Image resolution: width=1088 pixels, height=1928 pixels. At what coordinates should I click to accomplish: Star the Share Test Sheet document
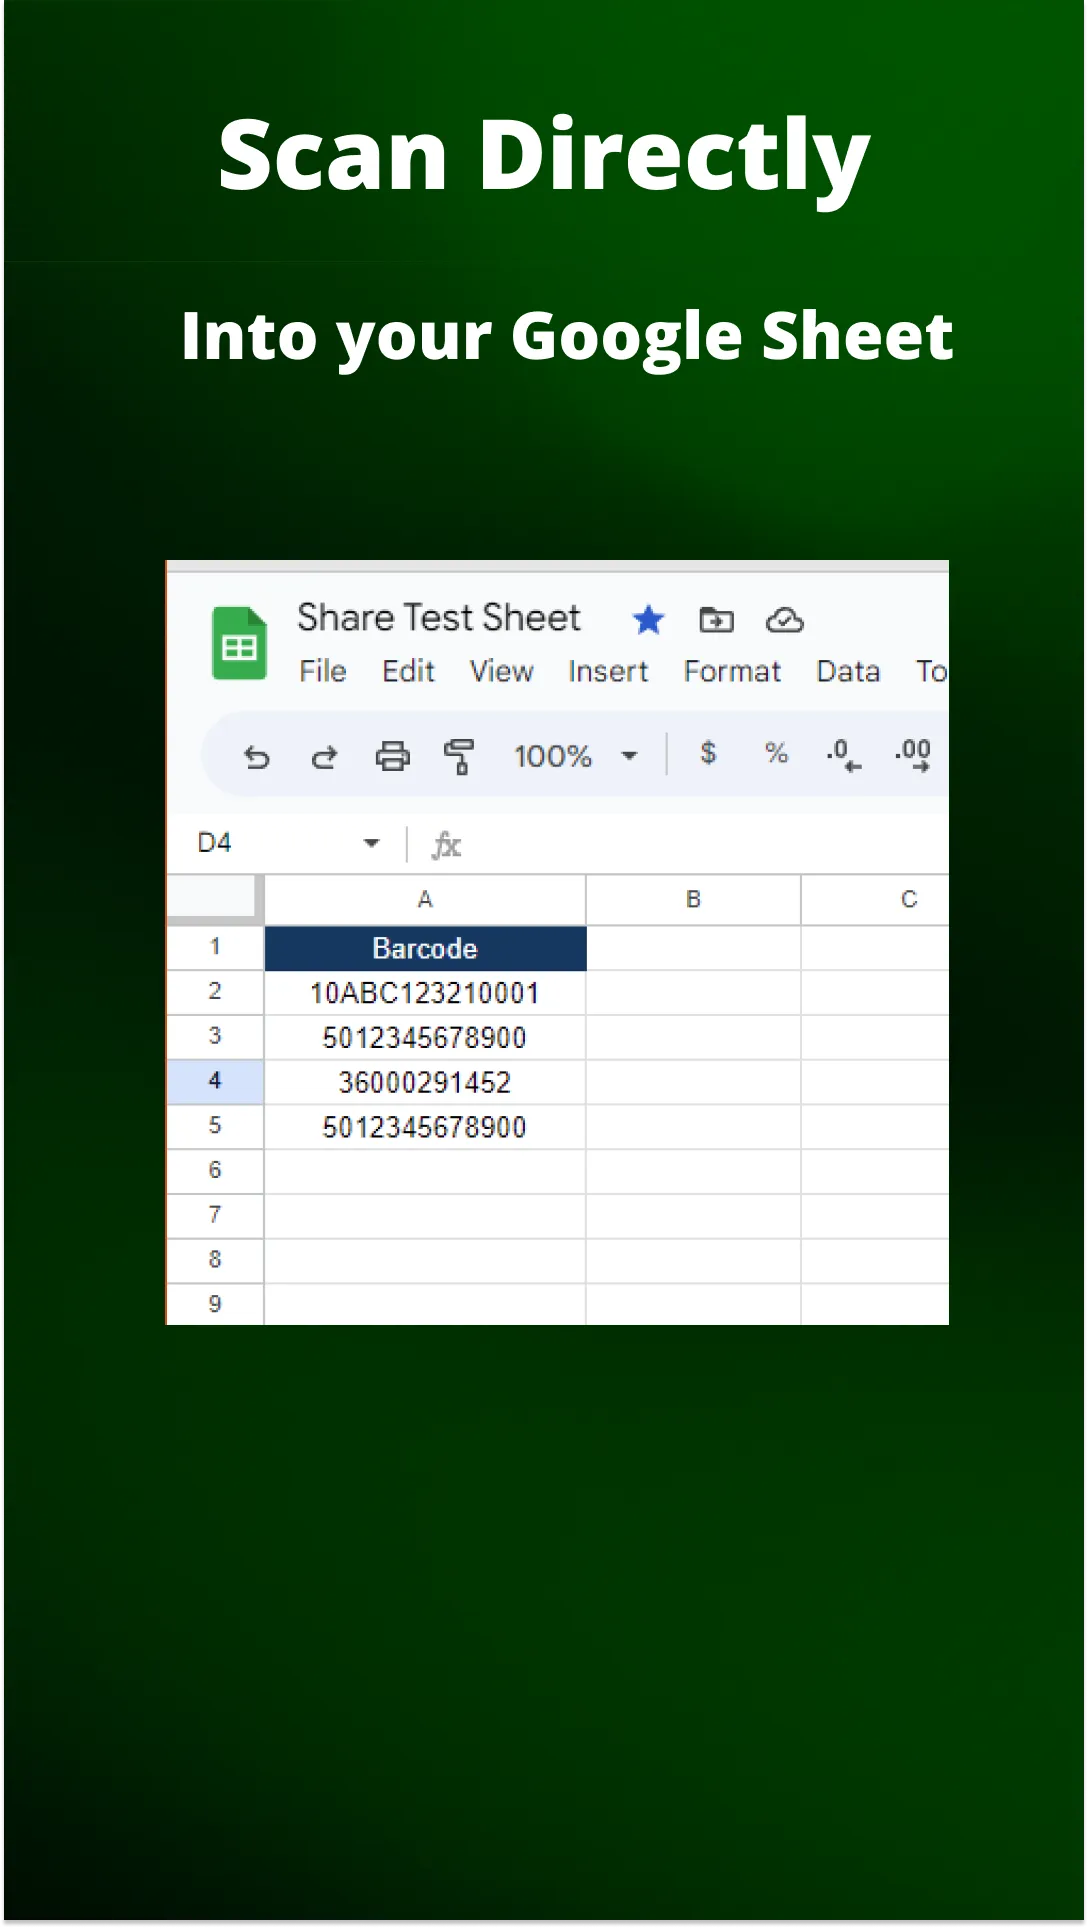(x=649, y=620)
